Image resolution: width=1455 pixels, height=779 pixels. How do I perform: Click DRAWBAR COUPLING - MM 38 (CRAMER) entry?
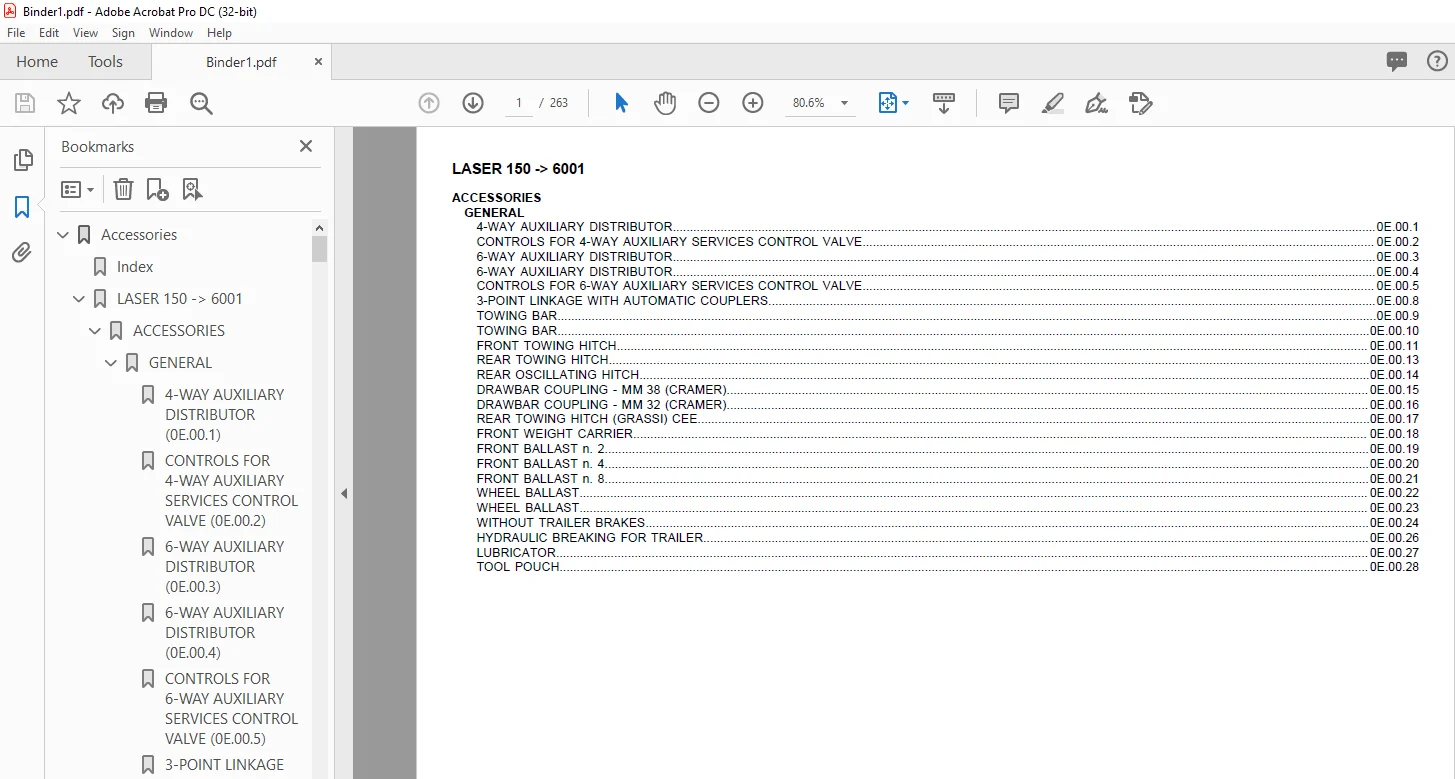coord(947,390)
